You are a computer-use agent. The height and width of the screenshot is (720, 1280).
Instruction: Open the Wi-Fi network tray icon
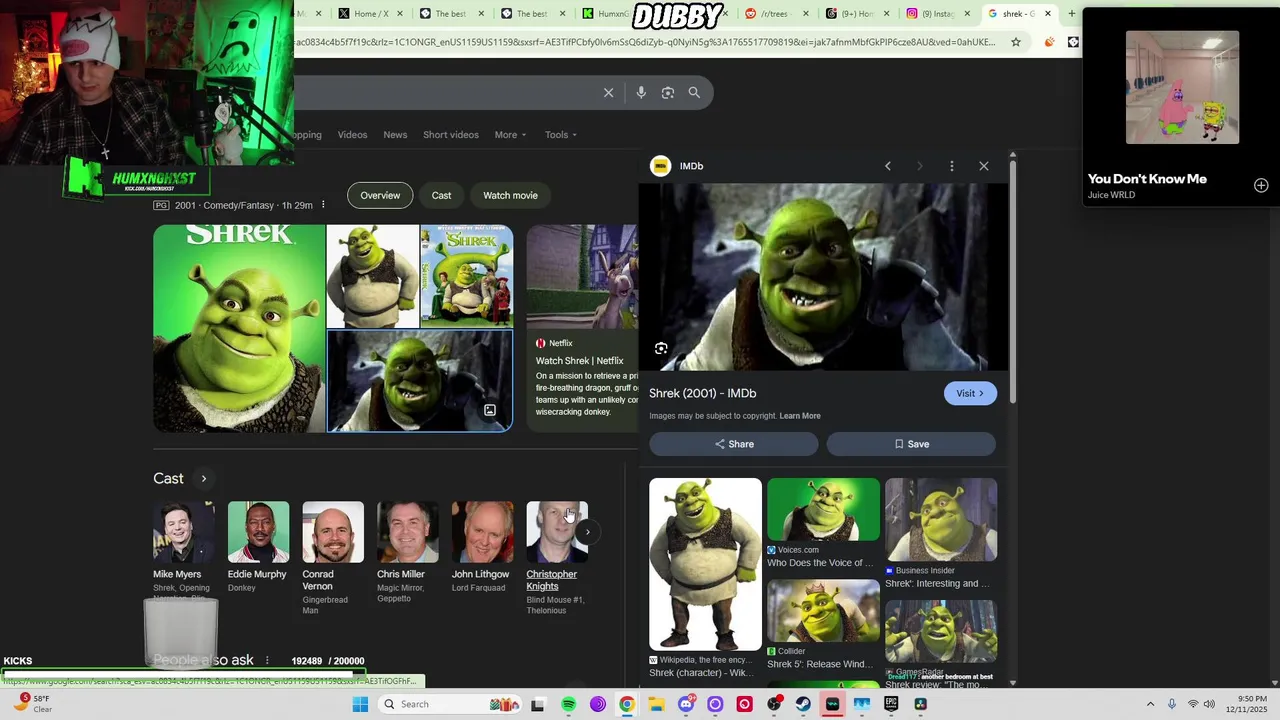(1192, 704)
